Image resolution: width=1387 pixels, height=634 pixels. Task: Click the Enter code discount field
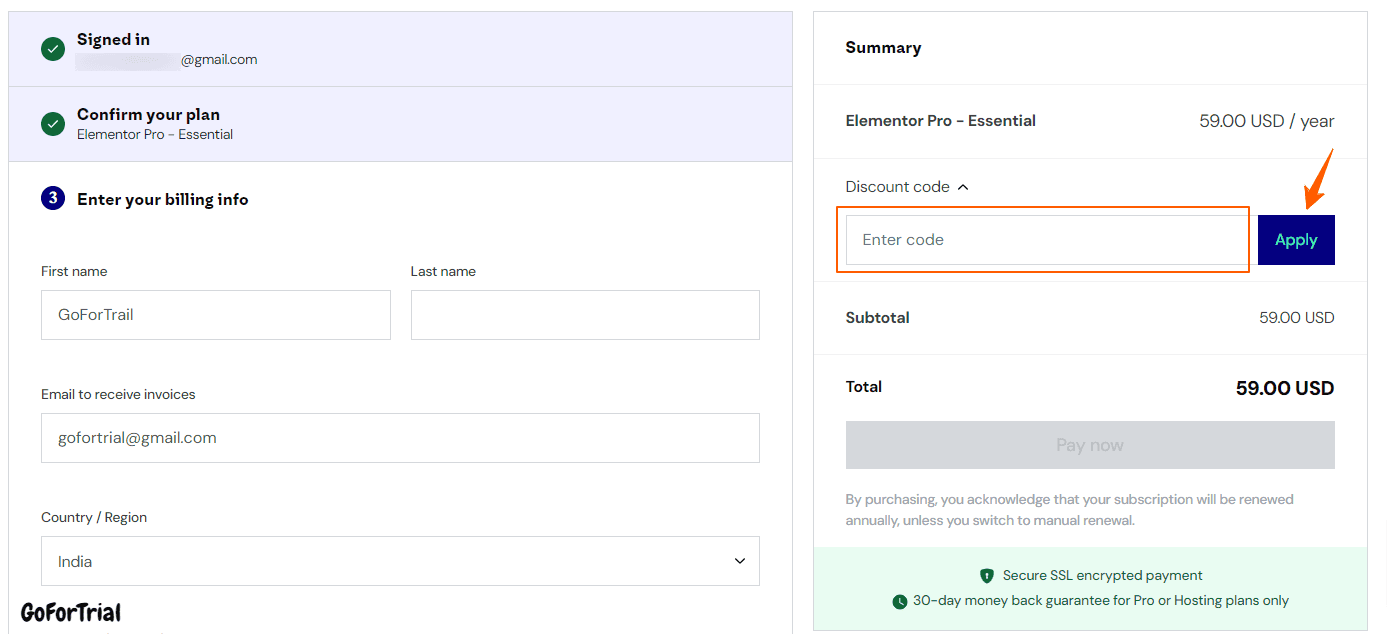tap(1046, 240)
